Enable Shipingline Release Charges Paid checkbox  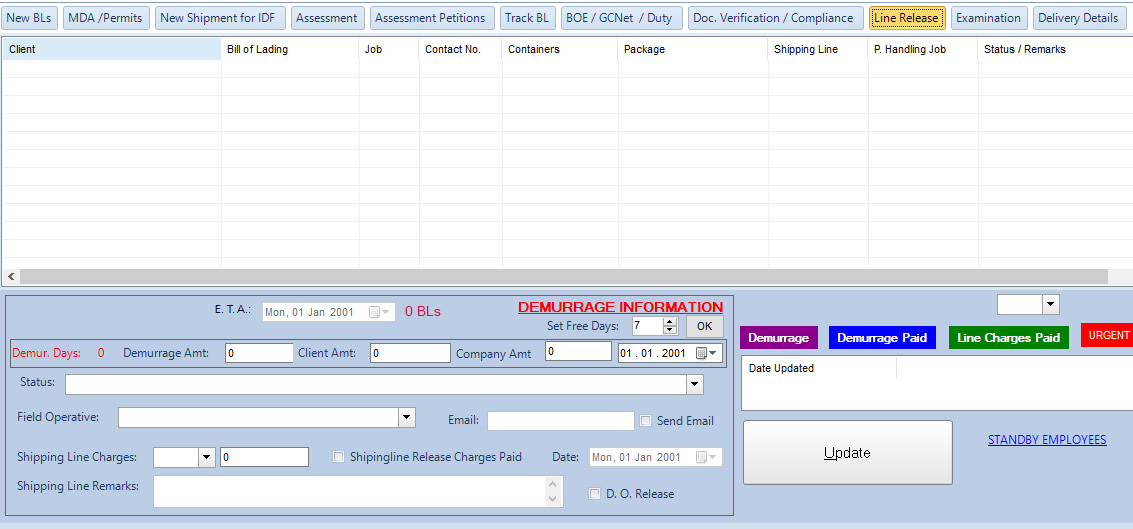point(339,457)
